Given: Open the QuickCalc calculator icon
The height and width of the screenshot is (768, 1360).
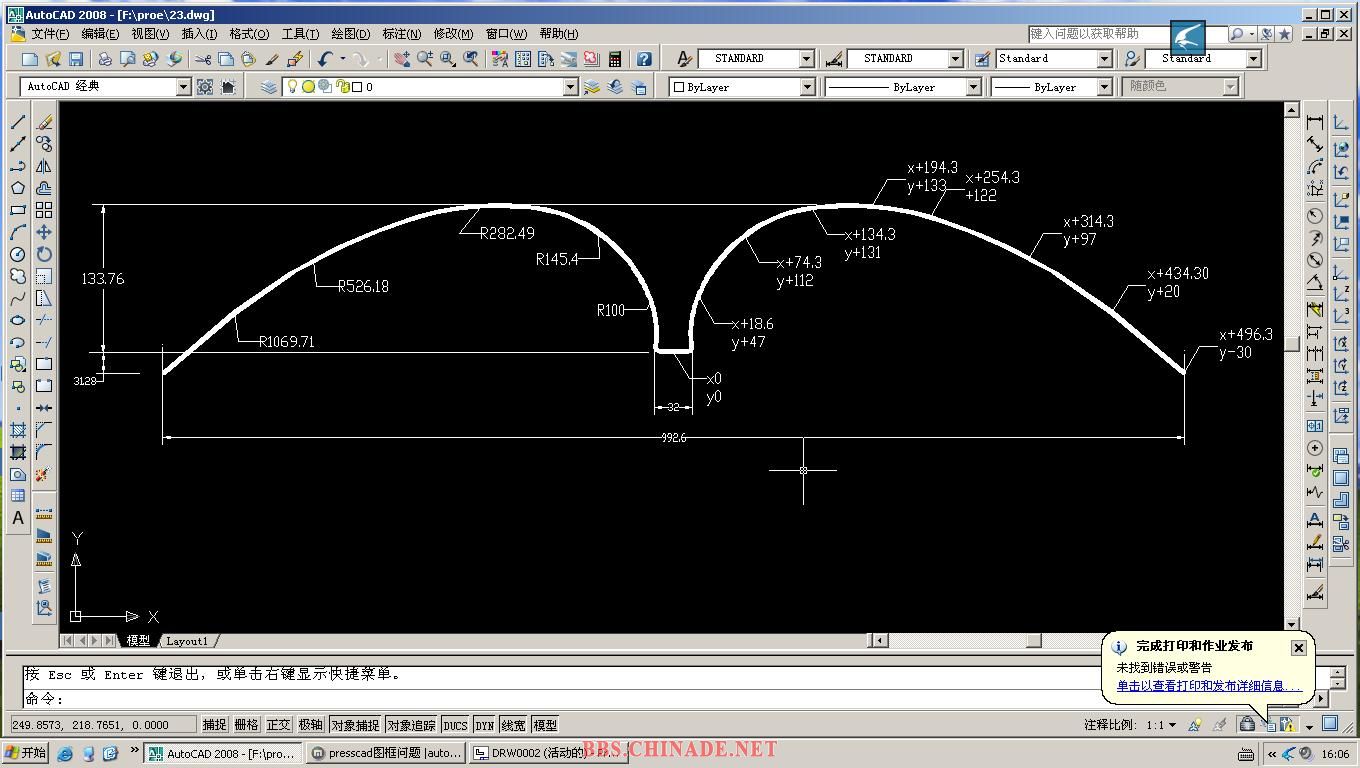Looking at the screenshot, I should click(614, 59).
